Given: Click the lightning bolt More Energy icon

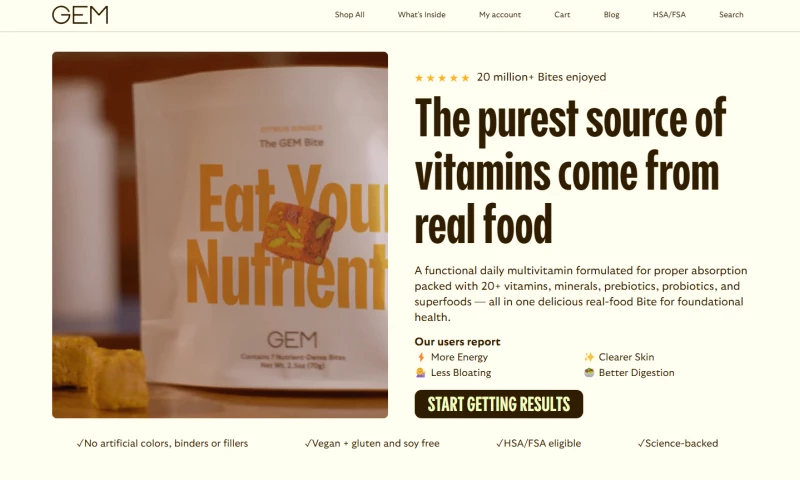Looking at the screenshot, I should (421, 357).
